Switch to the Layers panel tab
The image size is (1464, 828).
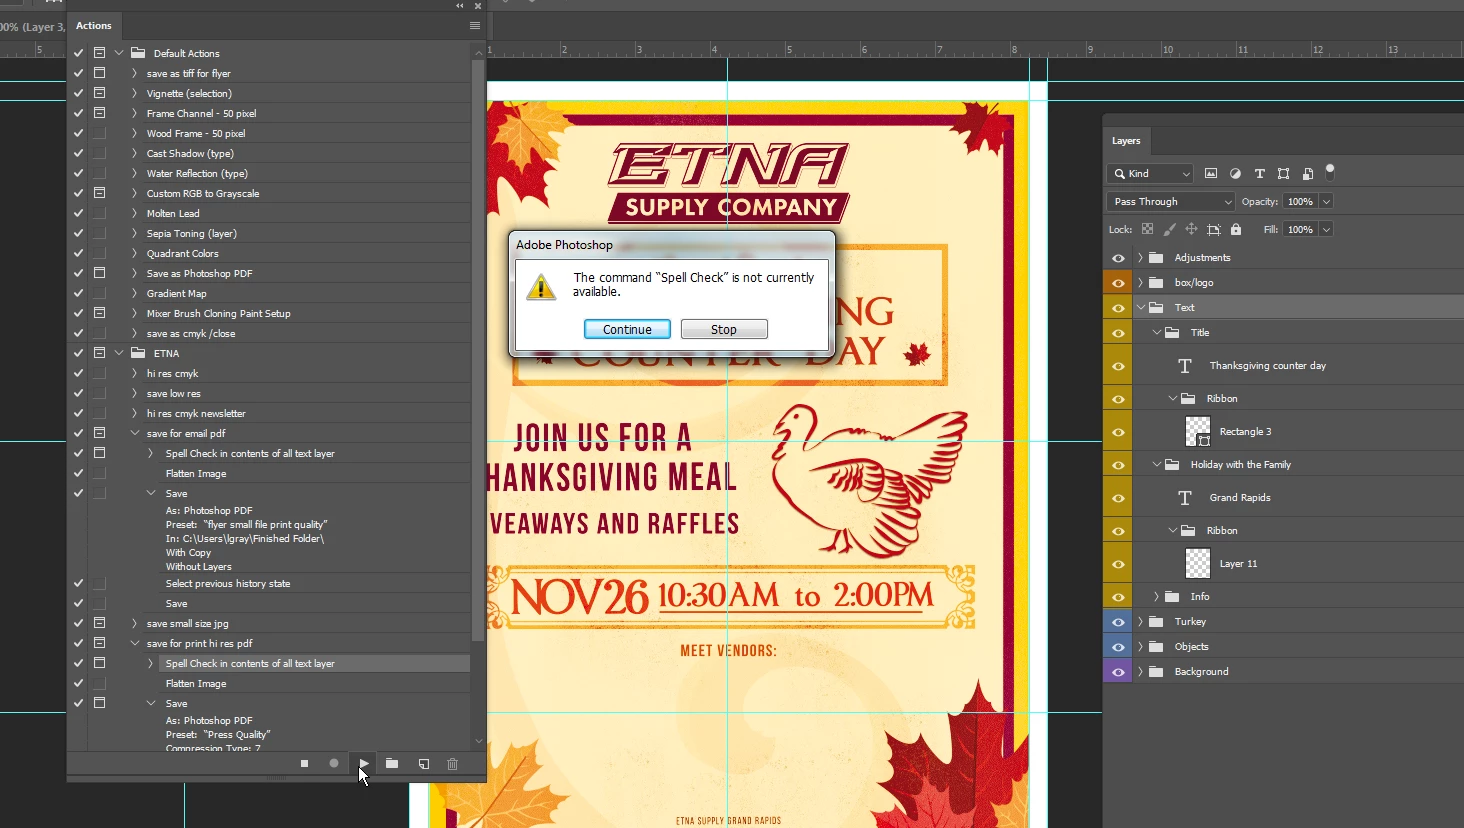(x=1126, y=141)
